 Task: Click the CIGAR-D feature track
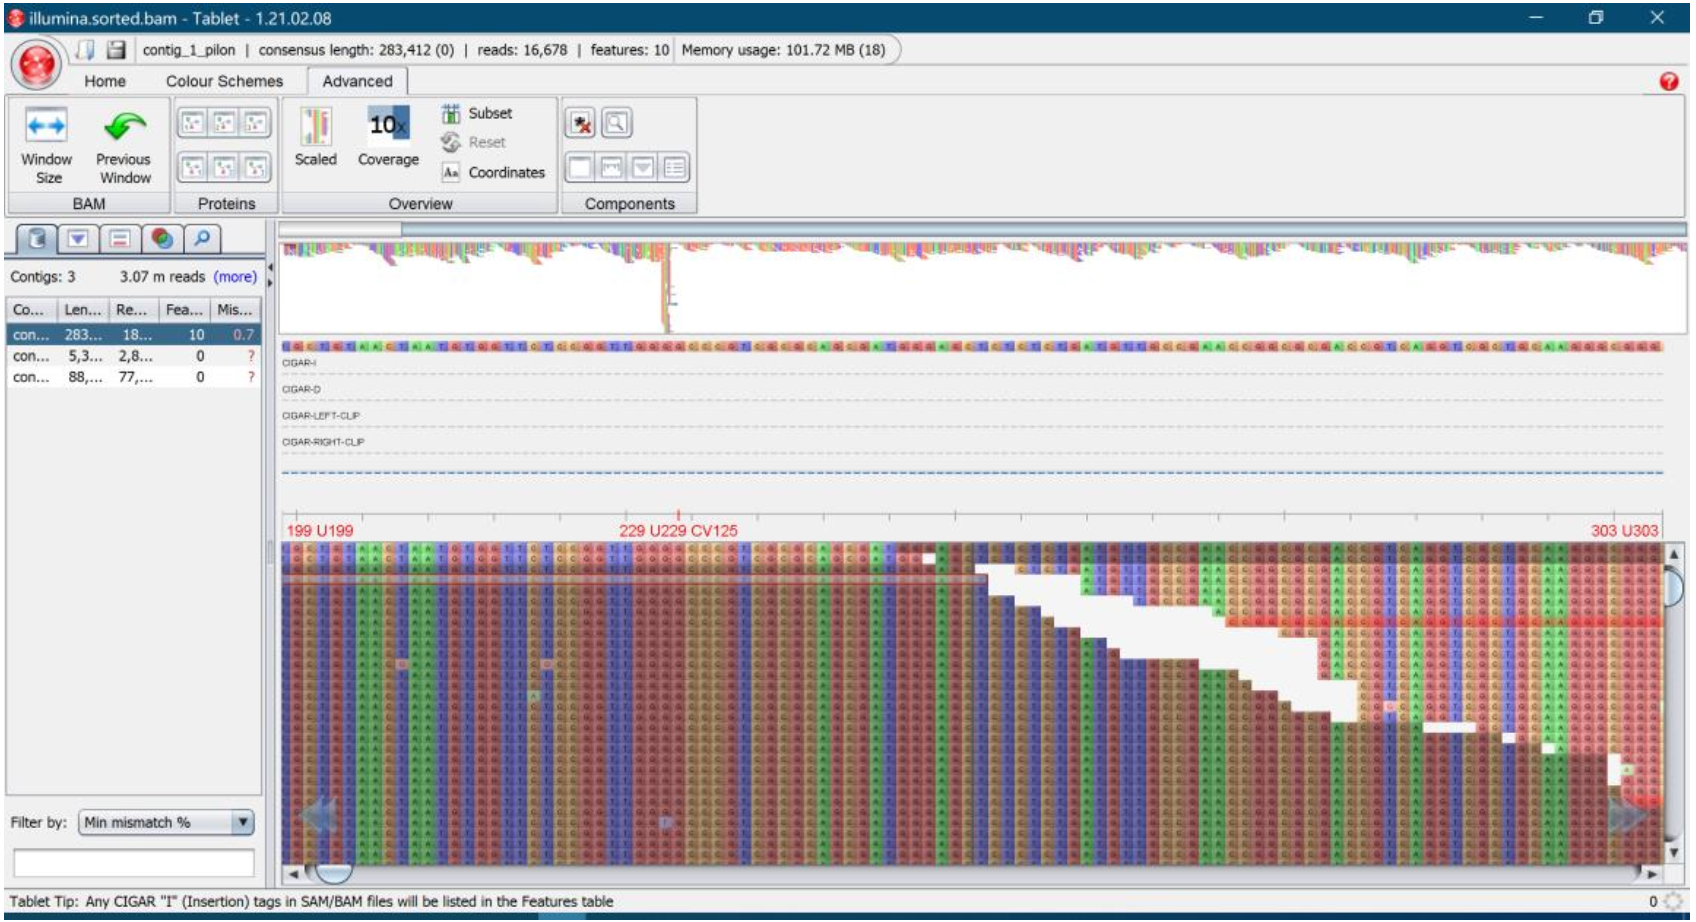point(972,389)
